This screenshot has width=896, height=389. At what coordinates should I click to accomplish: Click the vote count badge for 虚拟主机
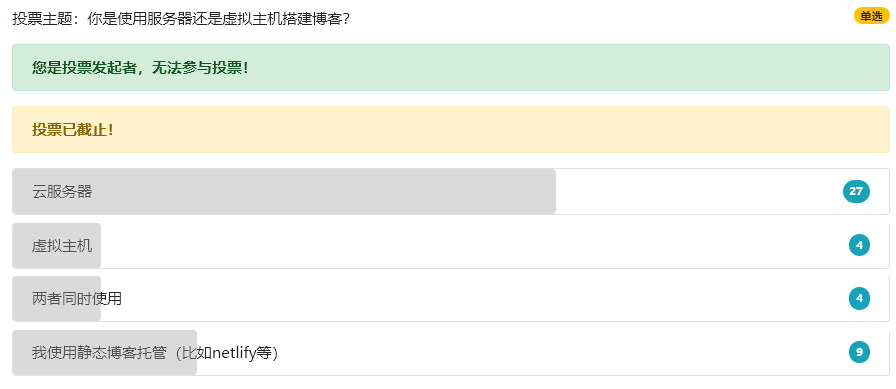click(x=859, y=246)
